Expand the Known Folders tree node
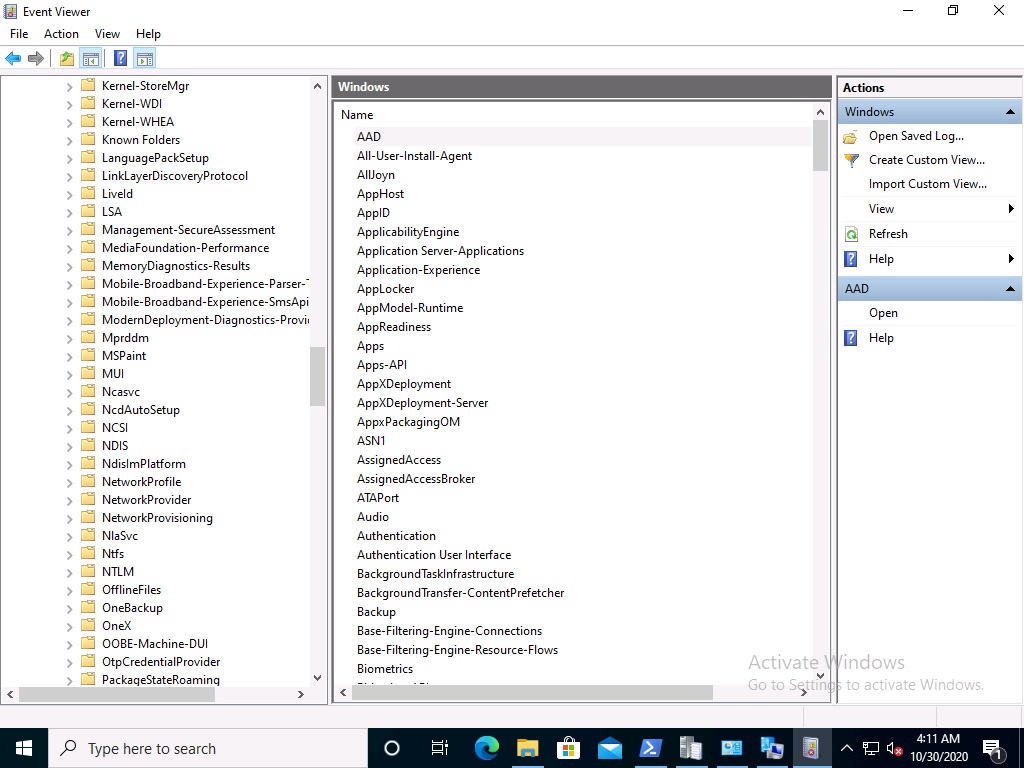The image size is (1024, 768). point(69,140)
